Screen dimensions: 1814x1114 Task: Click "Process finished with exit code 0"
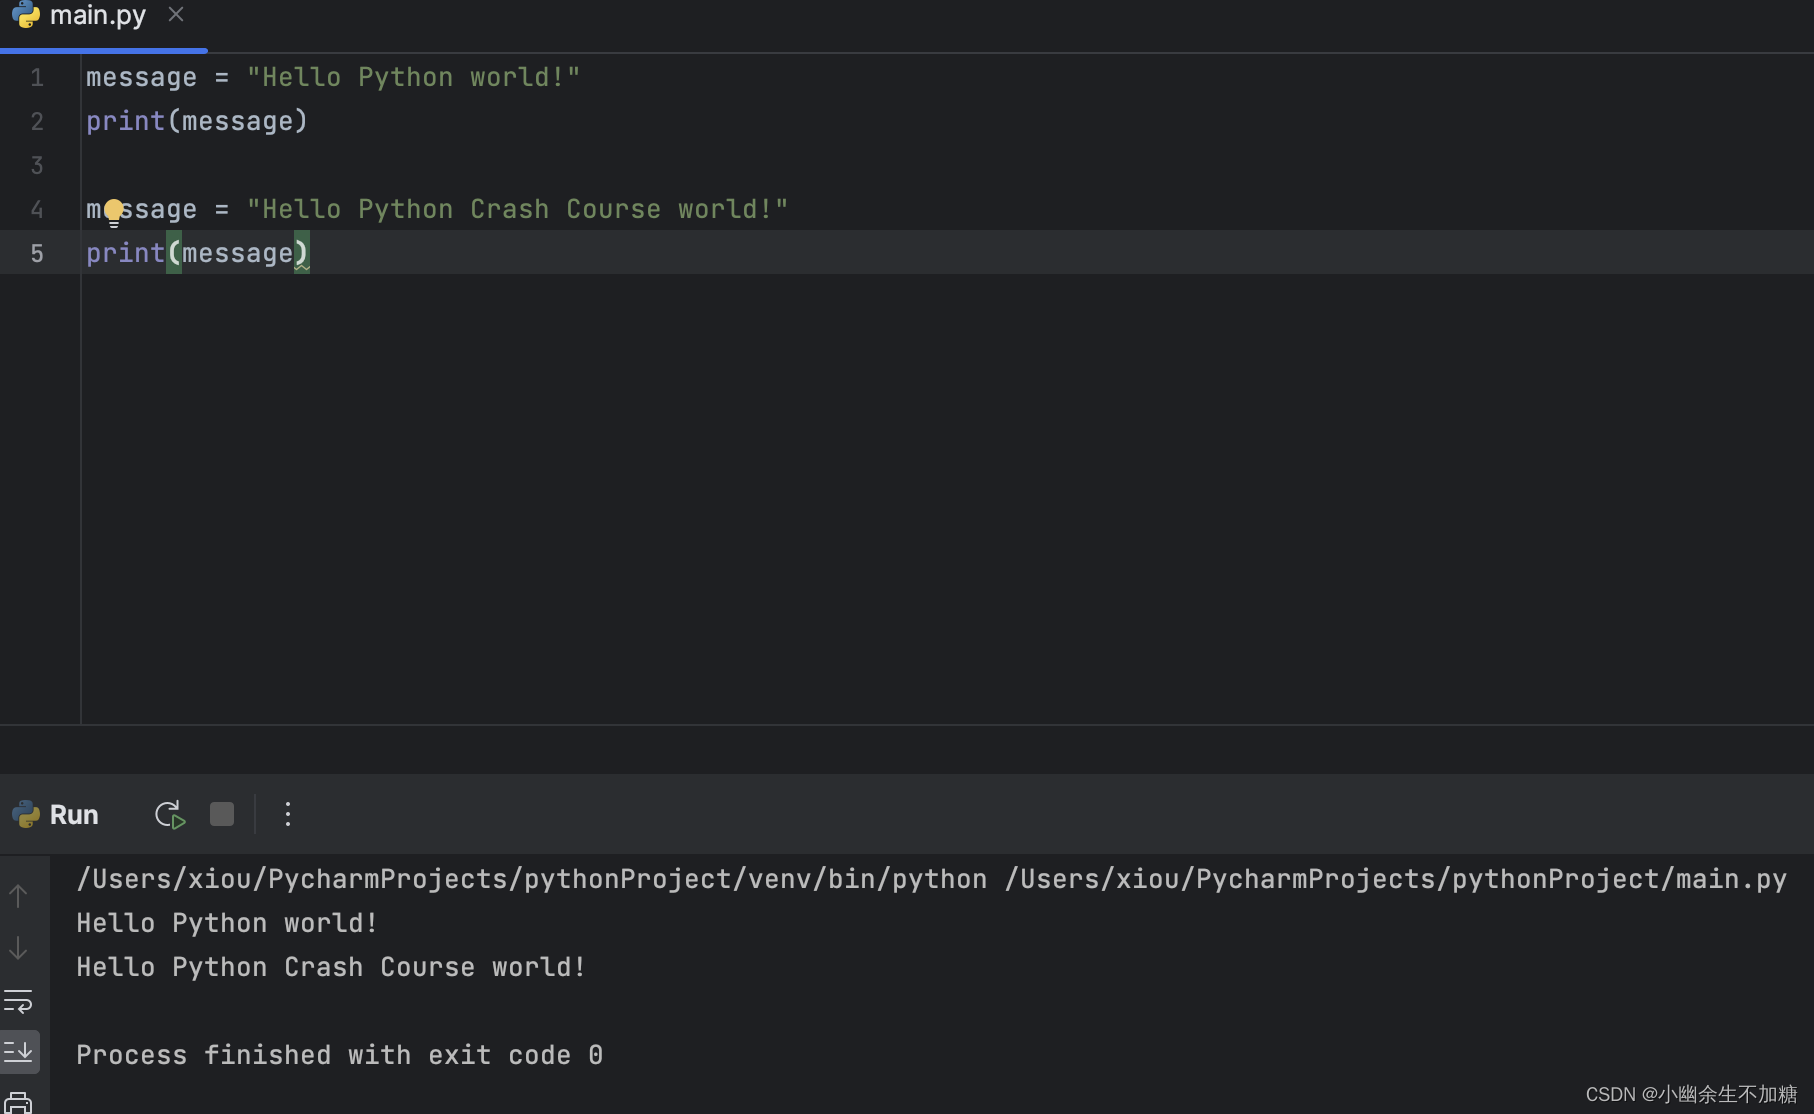tap(340, 1055)
